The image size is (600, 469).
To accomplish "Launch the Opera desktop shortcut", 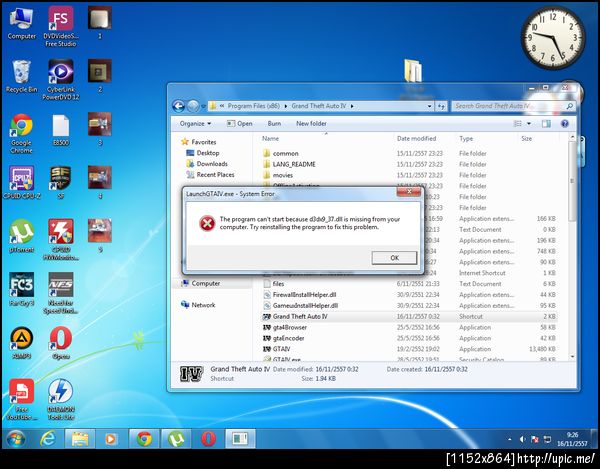I will (60, 343).
